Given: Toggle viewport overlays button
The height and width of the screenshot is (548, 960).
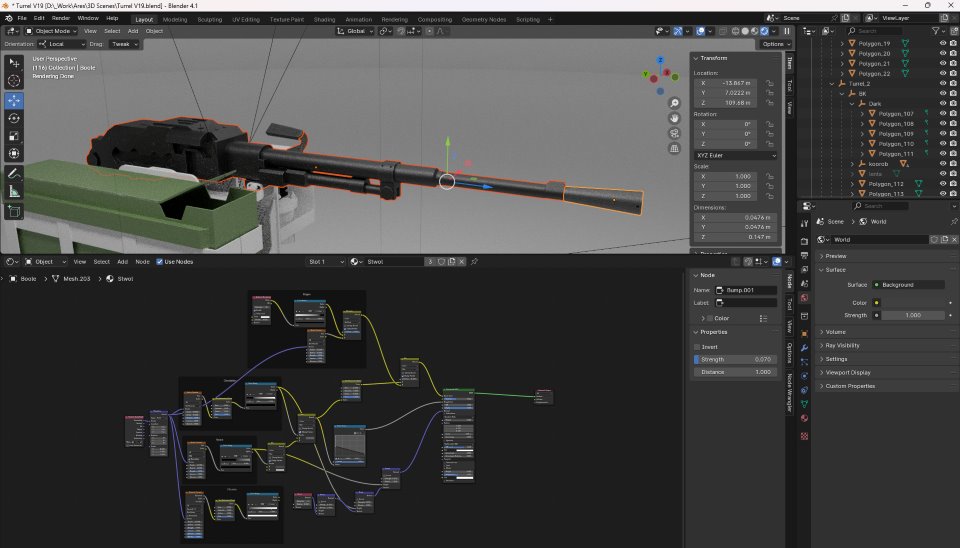Looking at the screenshot, I should pyautogui.click(x=700, y=31).
